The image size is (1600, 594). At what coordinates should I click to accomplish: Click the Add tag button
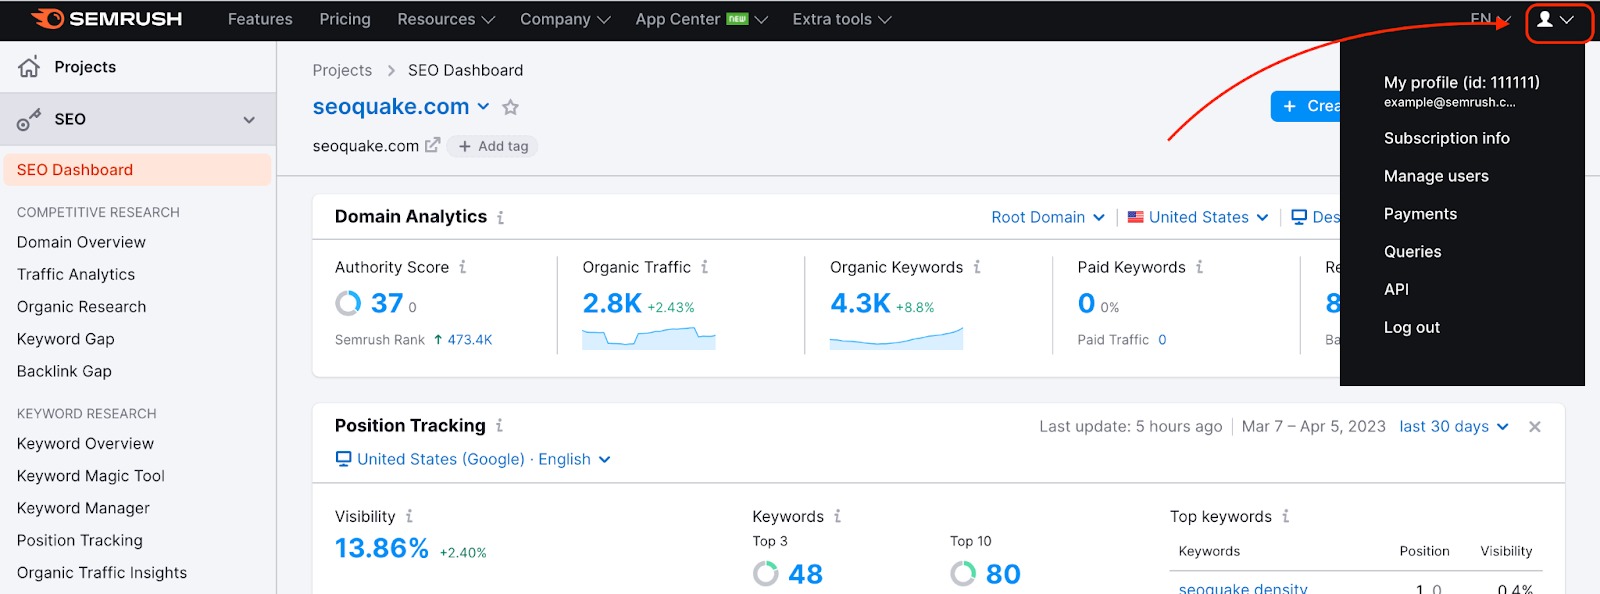pyautogui.click(x=493, y=146)
